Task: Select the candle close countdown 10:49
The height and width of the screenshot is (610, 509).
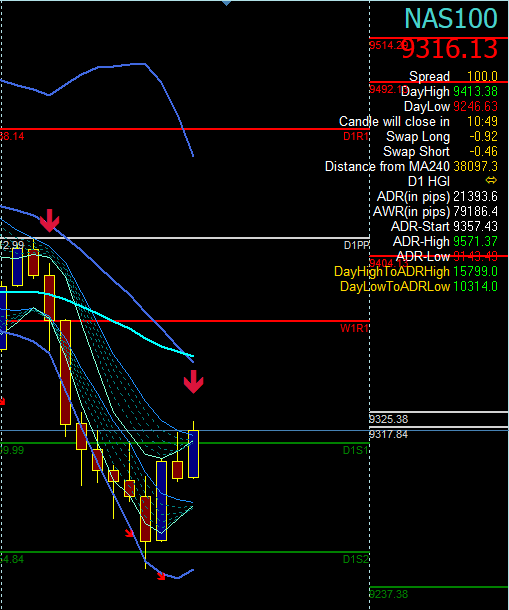Action: tap(483, 121)
